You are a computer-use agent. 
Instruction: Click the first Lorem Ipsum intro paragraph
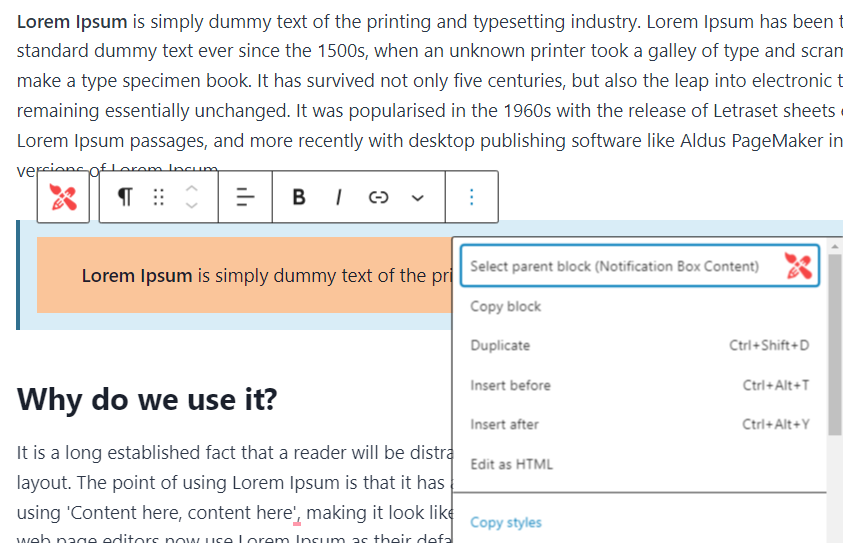tap(430, 95)
